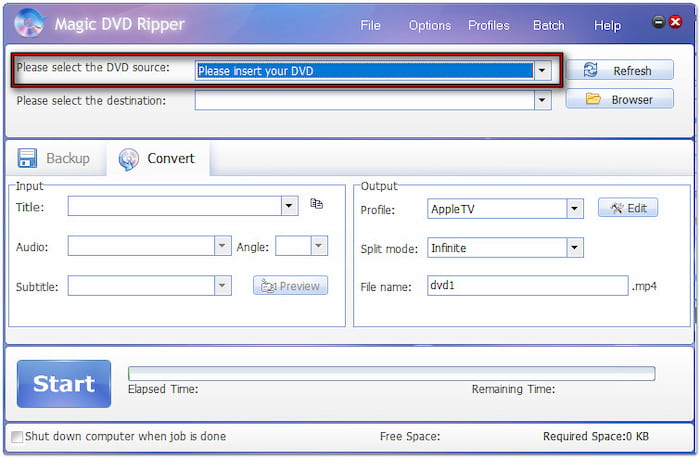Click the Browser button for destination
Image resolution: width=700 pixels, height=458 pixels.
(x=620, y=99)
